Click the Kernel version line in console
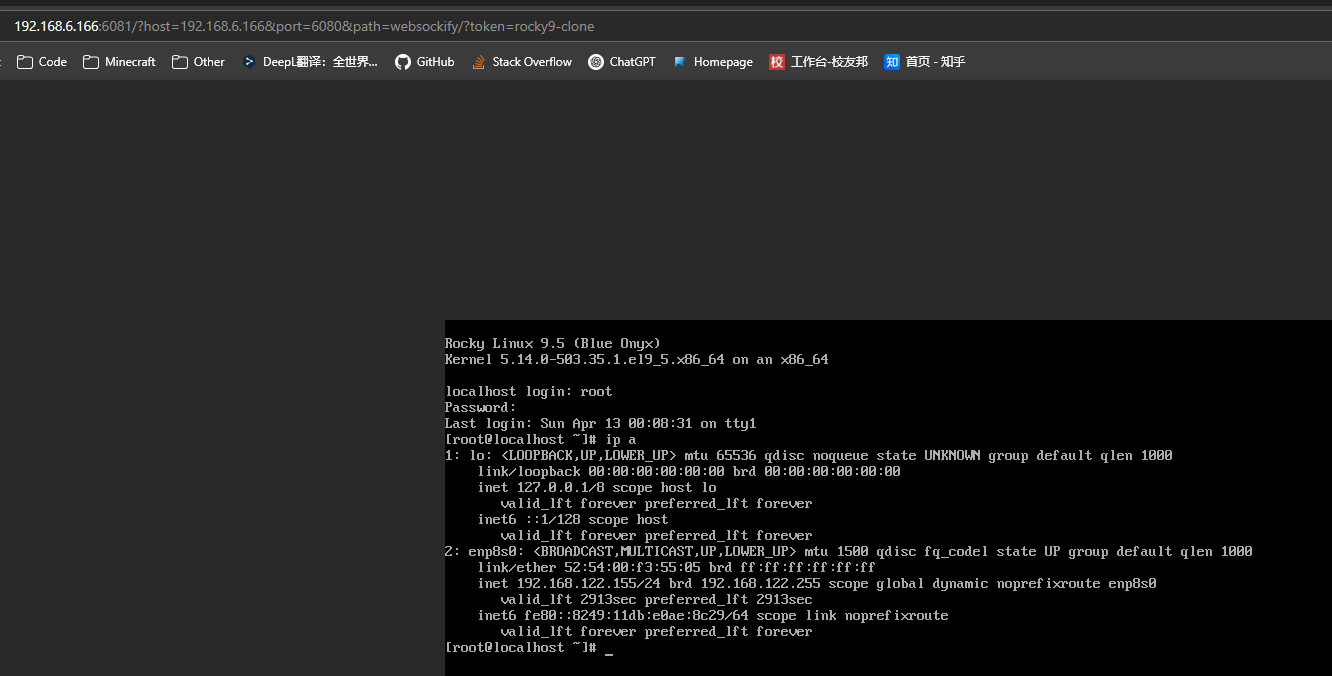1332x676 pixels. tap(636, 359)
